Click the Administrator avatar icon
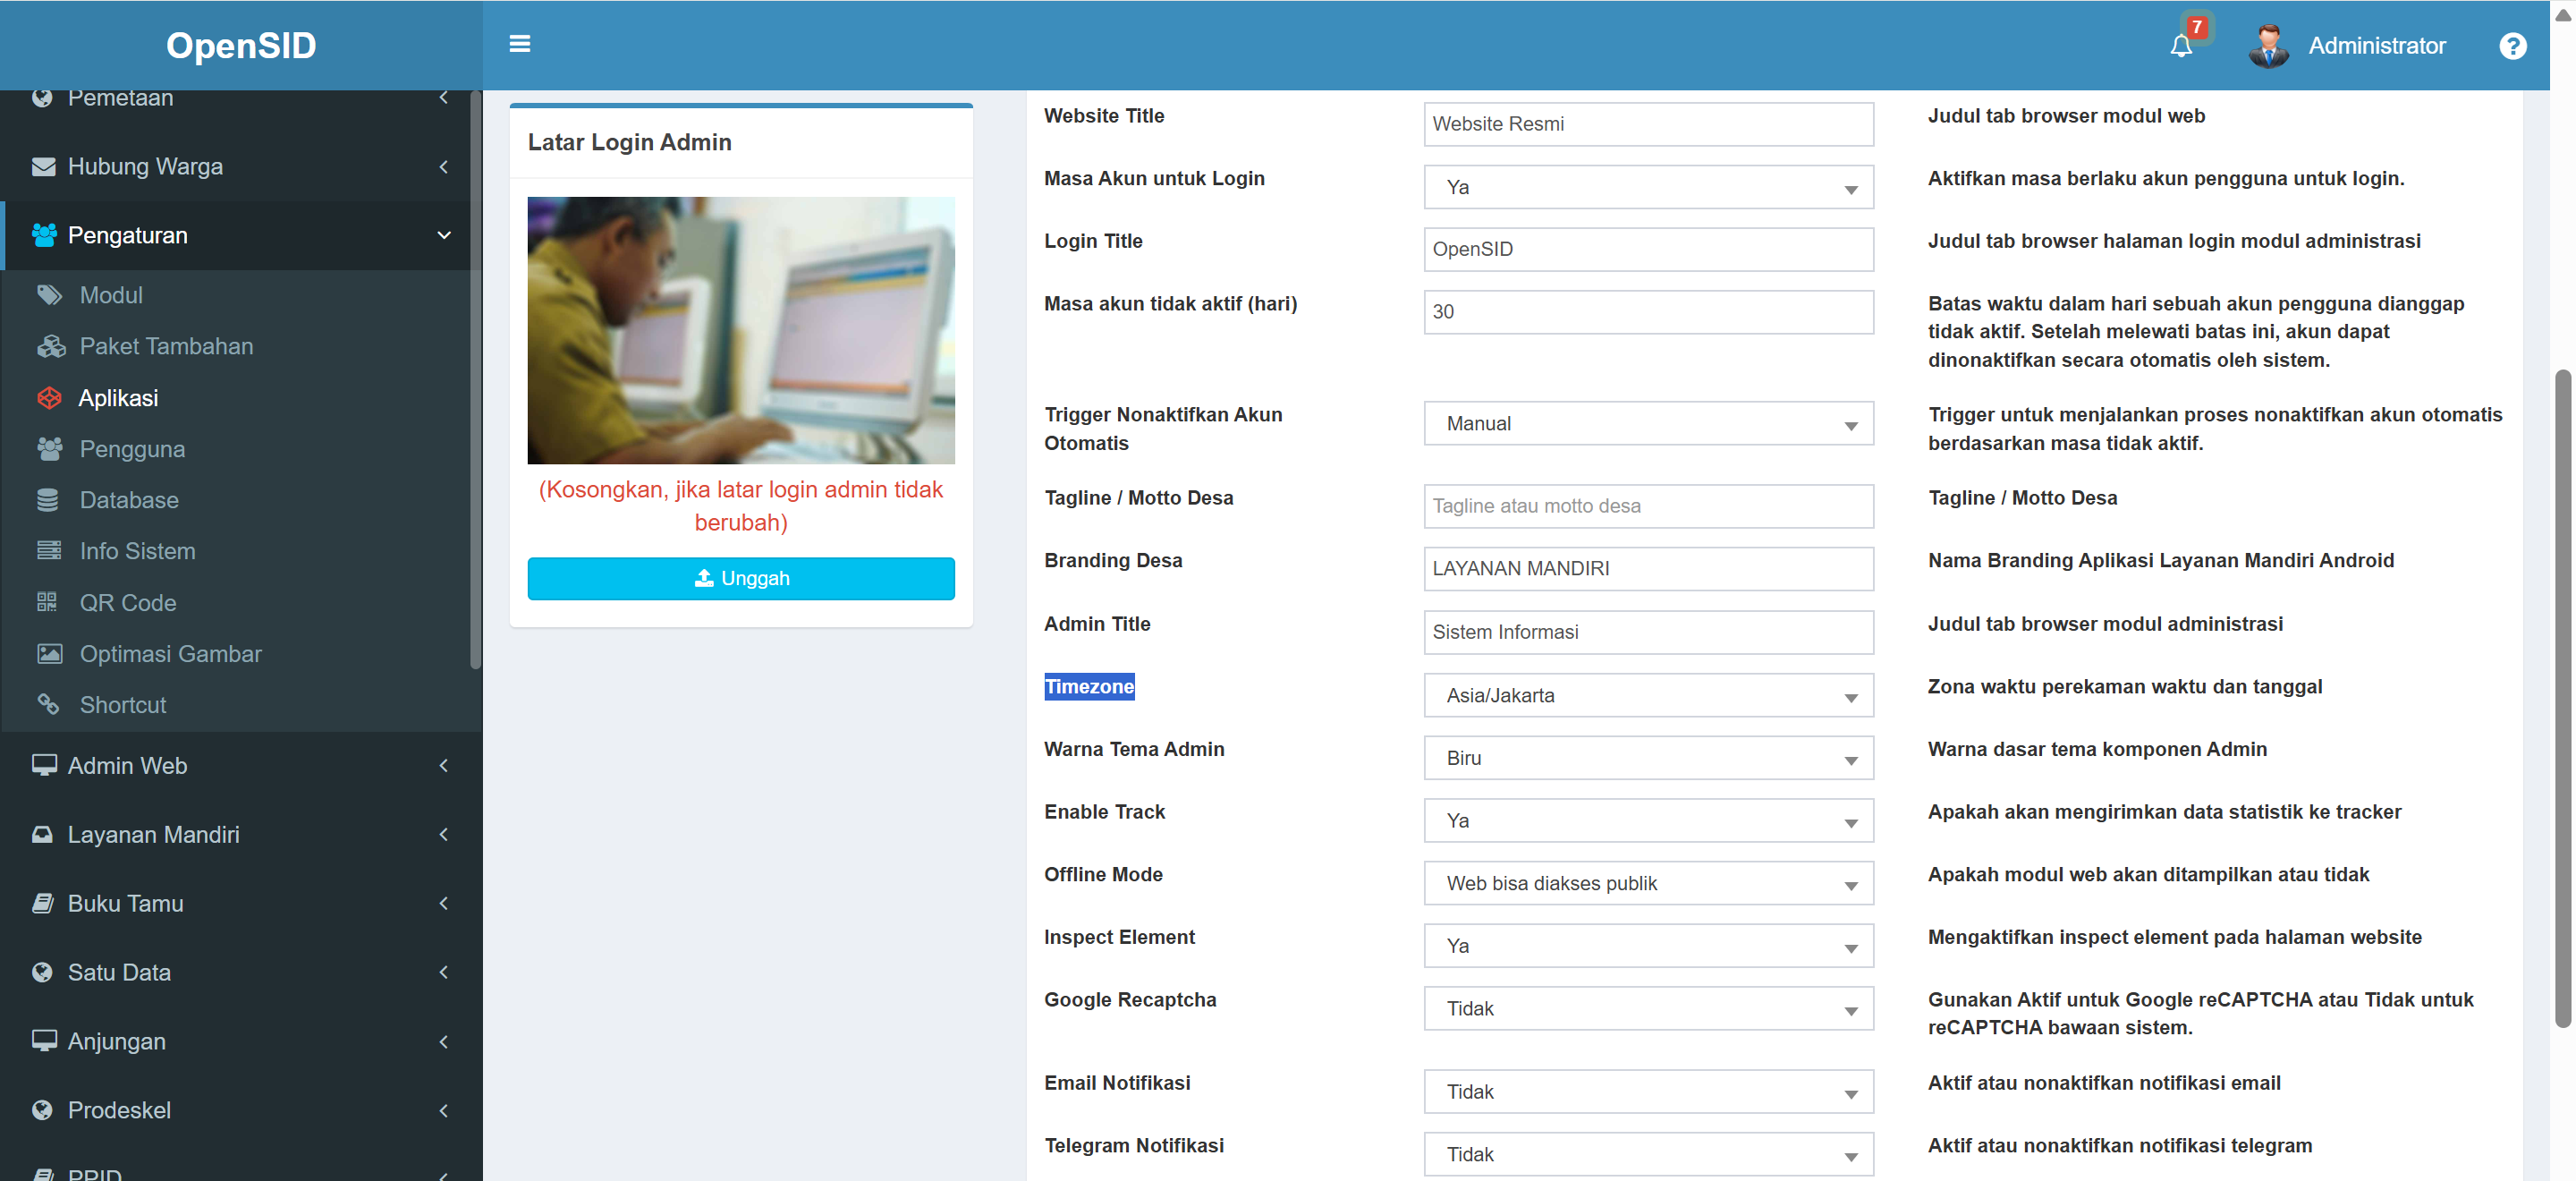This screenshot has width=2576, height=1181. coord(2268,46)
